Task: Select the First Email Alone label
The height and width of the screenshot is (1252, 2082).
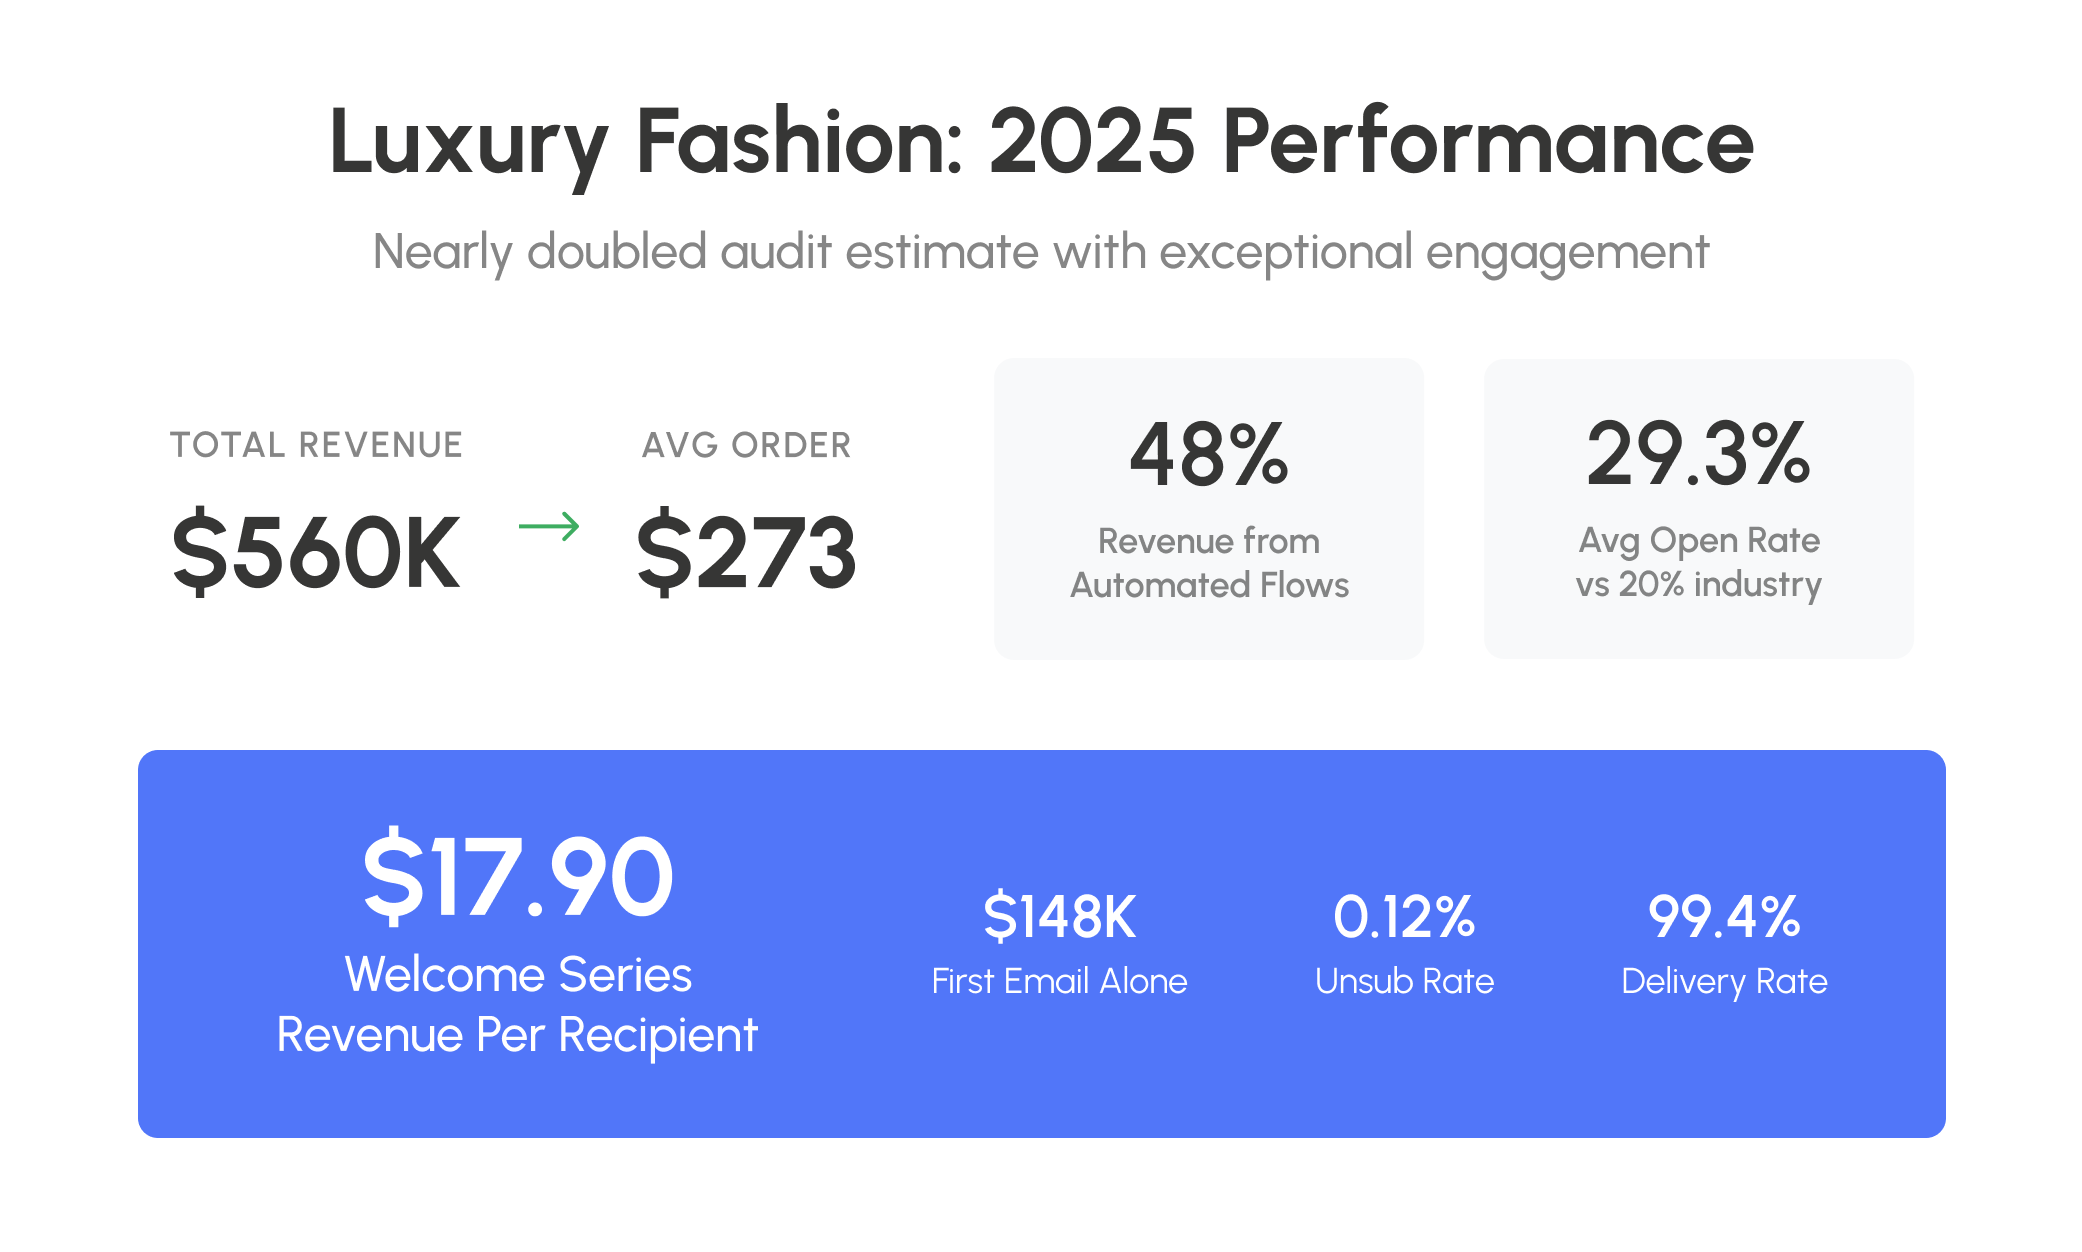Action: [1059, 981]
